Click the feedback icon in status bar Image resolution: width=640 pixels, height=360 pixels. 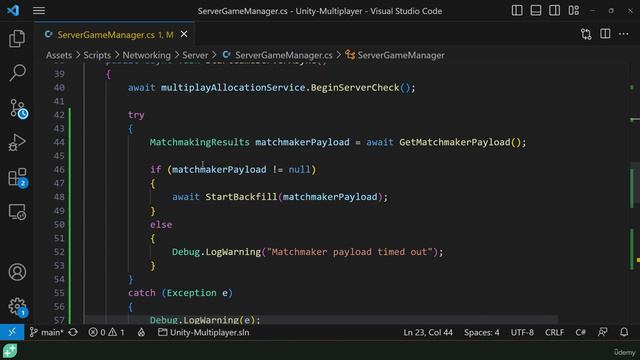click(x=602, y=332)
